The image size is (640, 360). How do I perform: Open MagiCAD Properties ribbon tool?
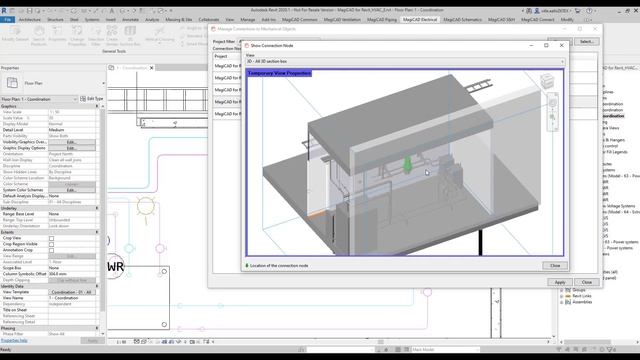(x=57, y=31)
